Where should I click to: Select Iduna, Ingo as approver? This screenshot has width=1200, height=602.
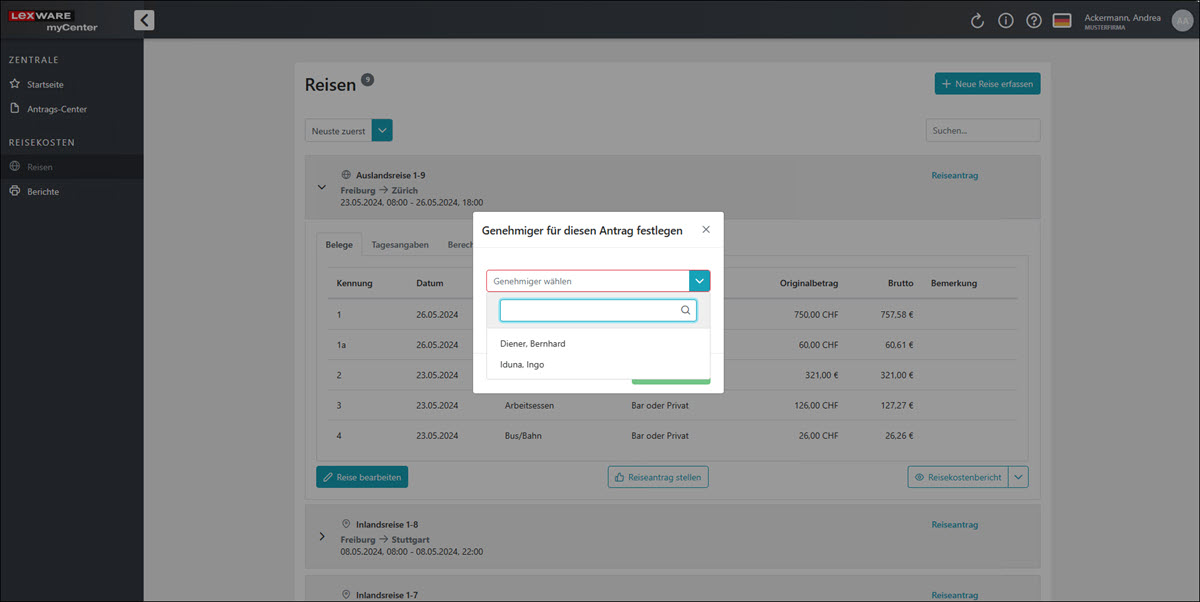tap(522, 365)
